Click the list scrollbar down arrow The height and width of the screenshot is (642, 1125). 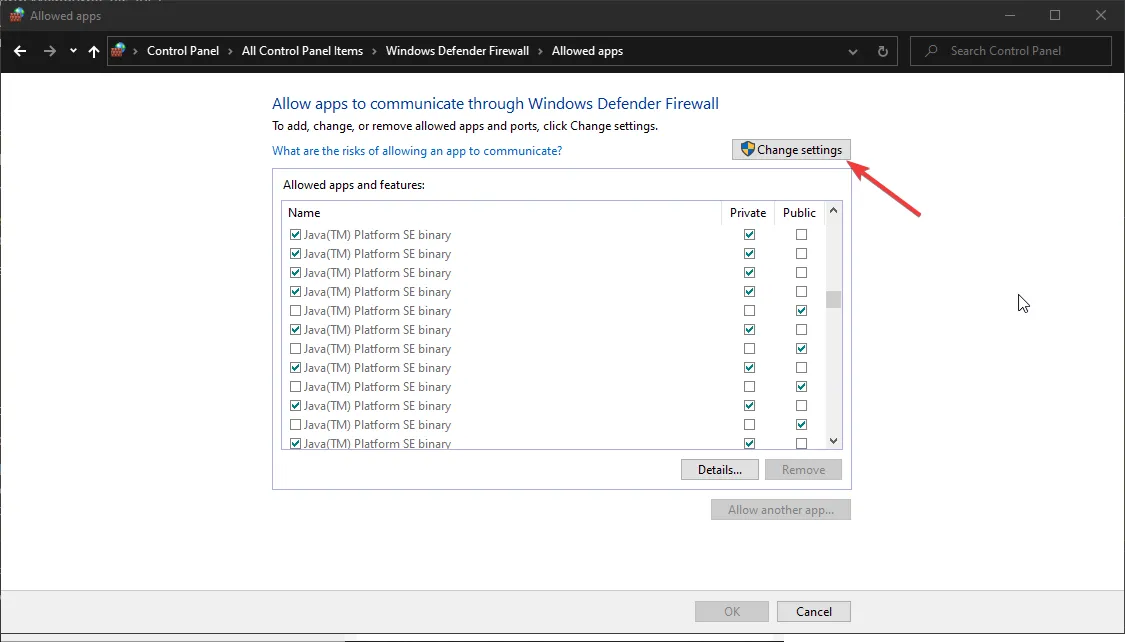[x=833, y=441]
